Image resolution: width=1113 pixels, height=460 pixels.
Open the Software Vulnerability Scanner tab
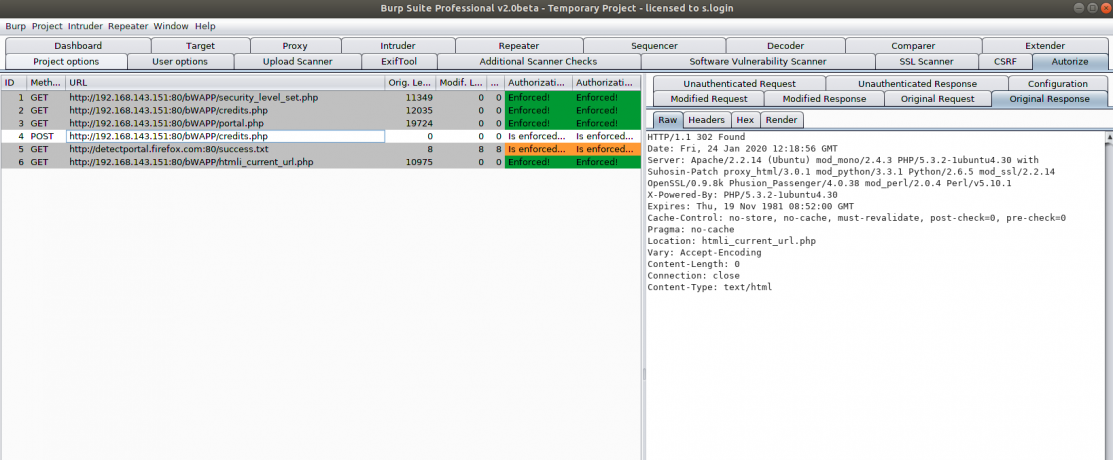click(757, 62)
